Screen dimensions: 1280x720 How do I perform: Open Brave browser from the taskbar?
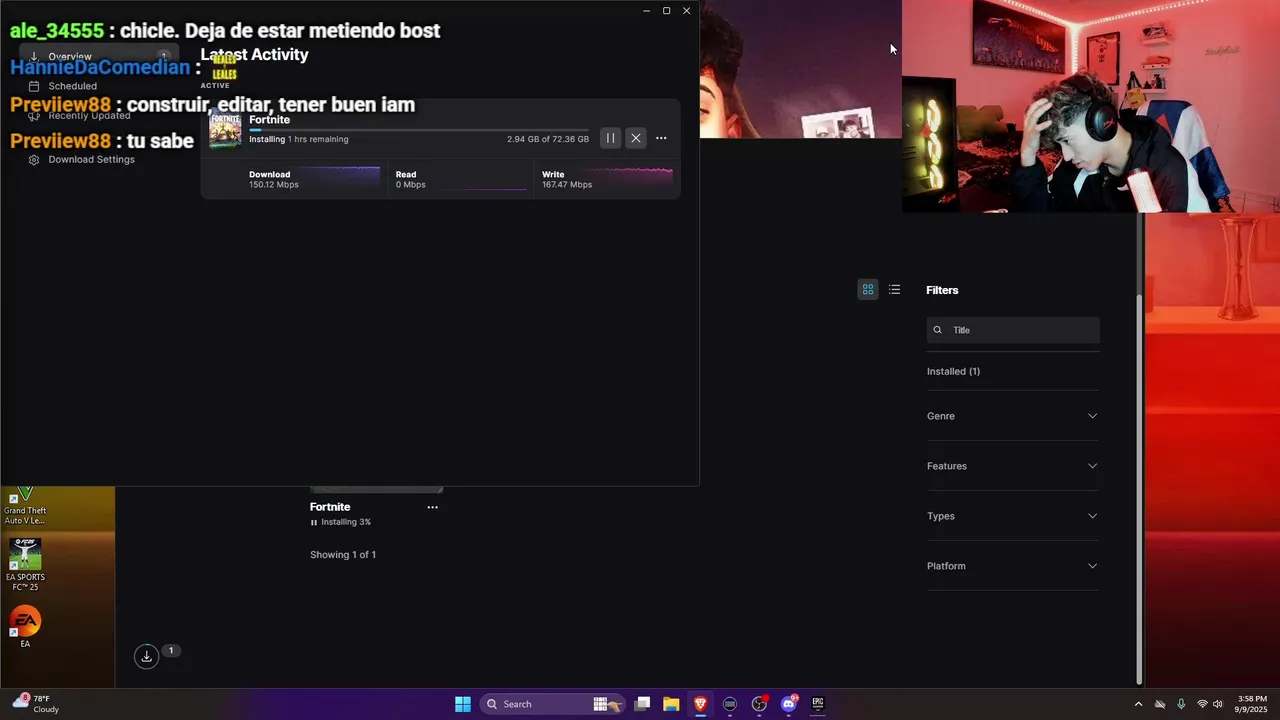(701, 704)
